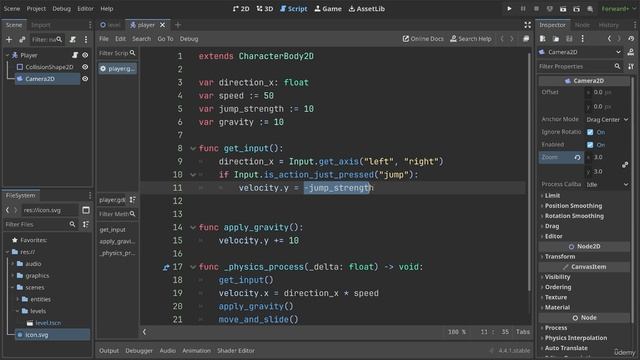Expand Limit section in Inspector
Screen dimensions: 640x360
click(x=552, y=196)
